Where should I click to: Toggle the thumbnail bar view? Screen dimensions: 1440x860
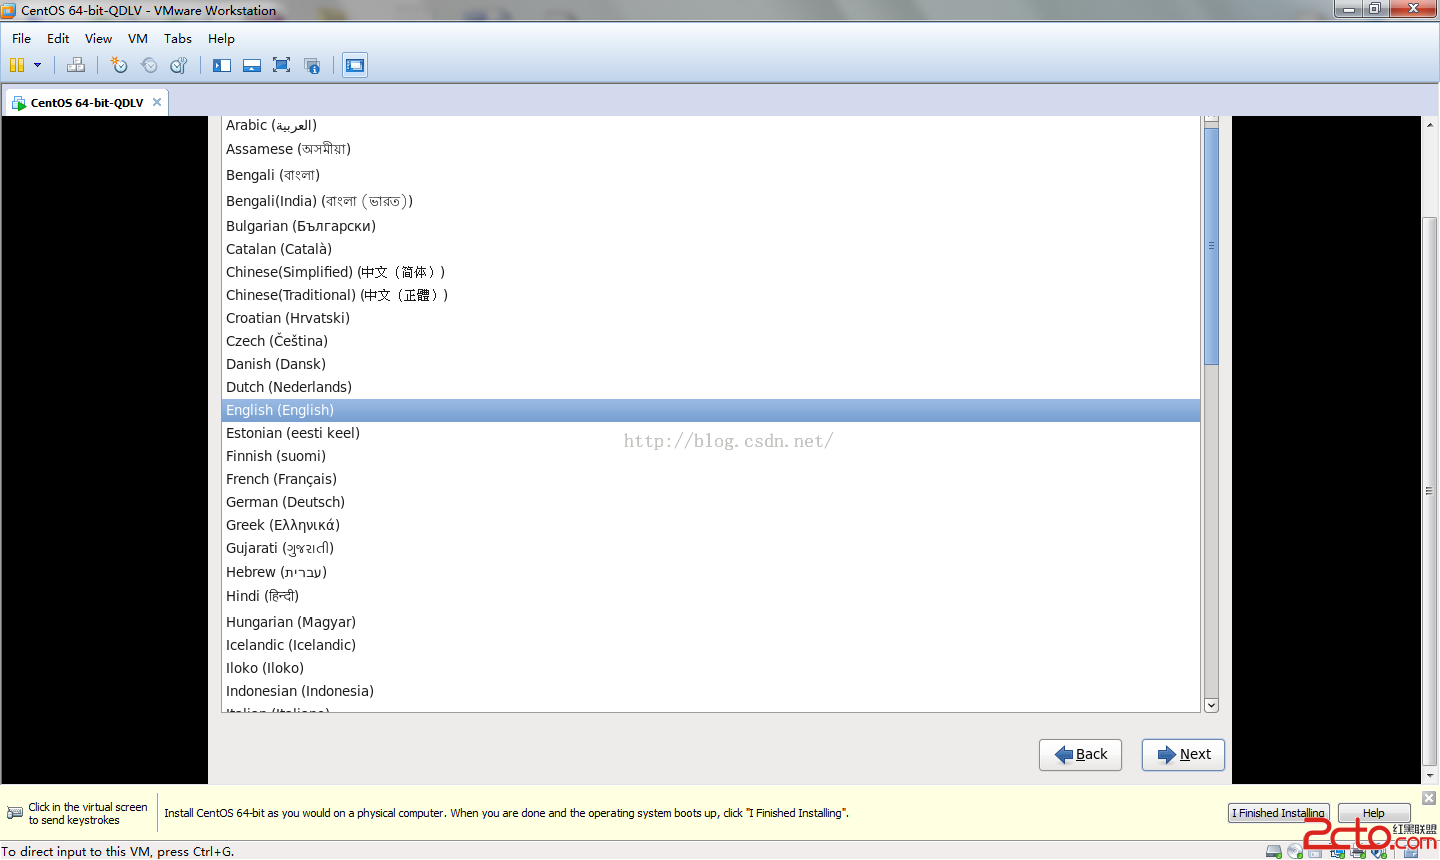click(x=252, y=65)
